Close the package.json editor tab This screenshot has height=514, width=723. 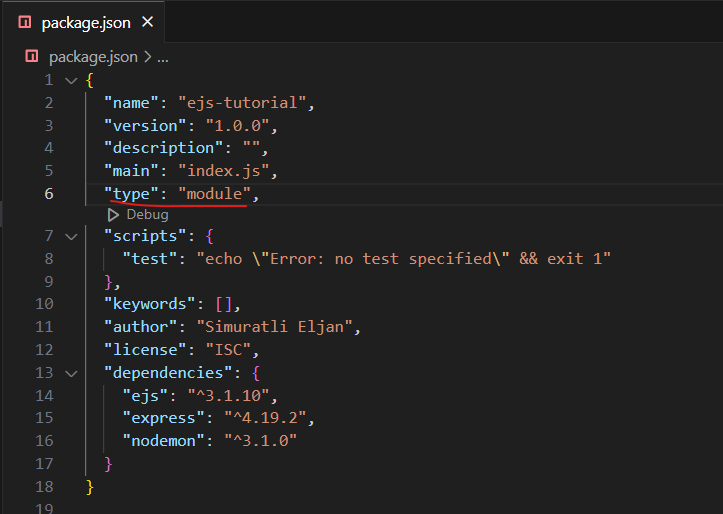148,22
